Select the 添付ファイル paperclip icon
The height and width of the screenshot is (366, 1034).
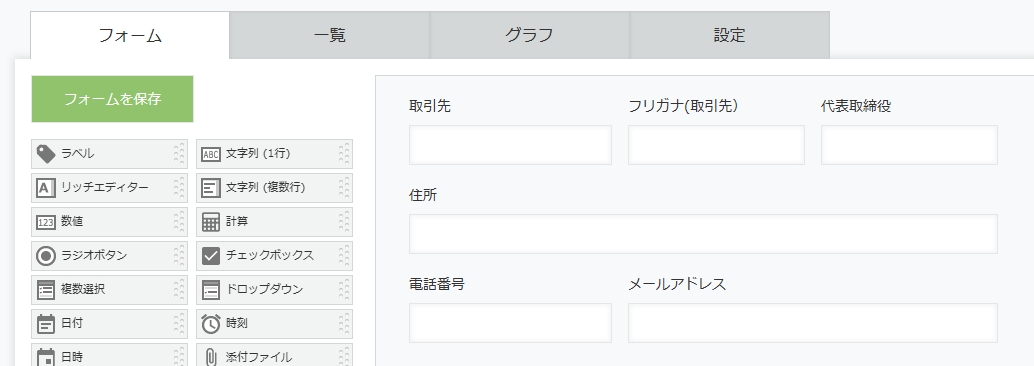click(x=210, y=357)
